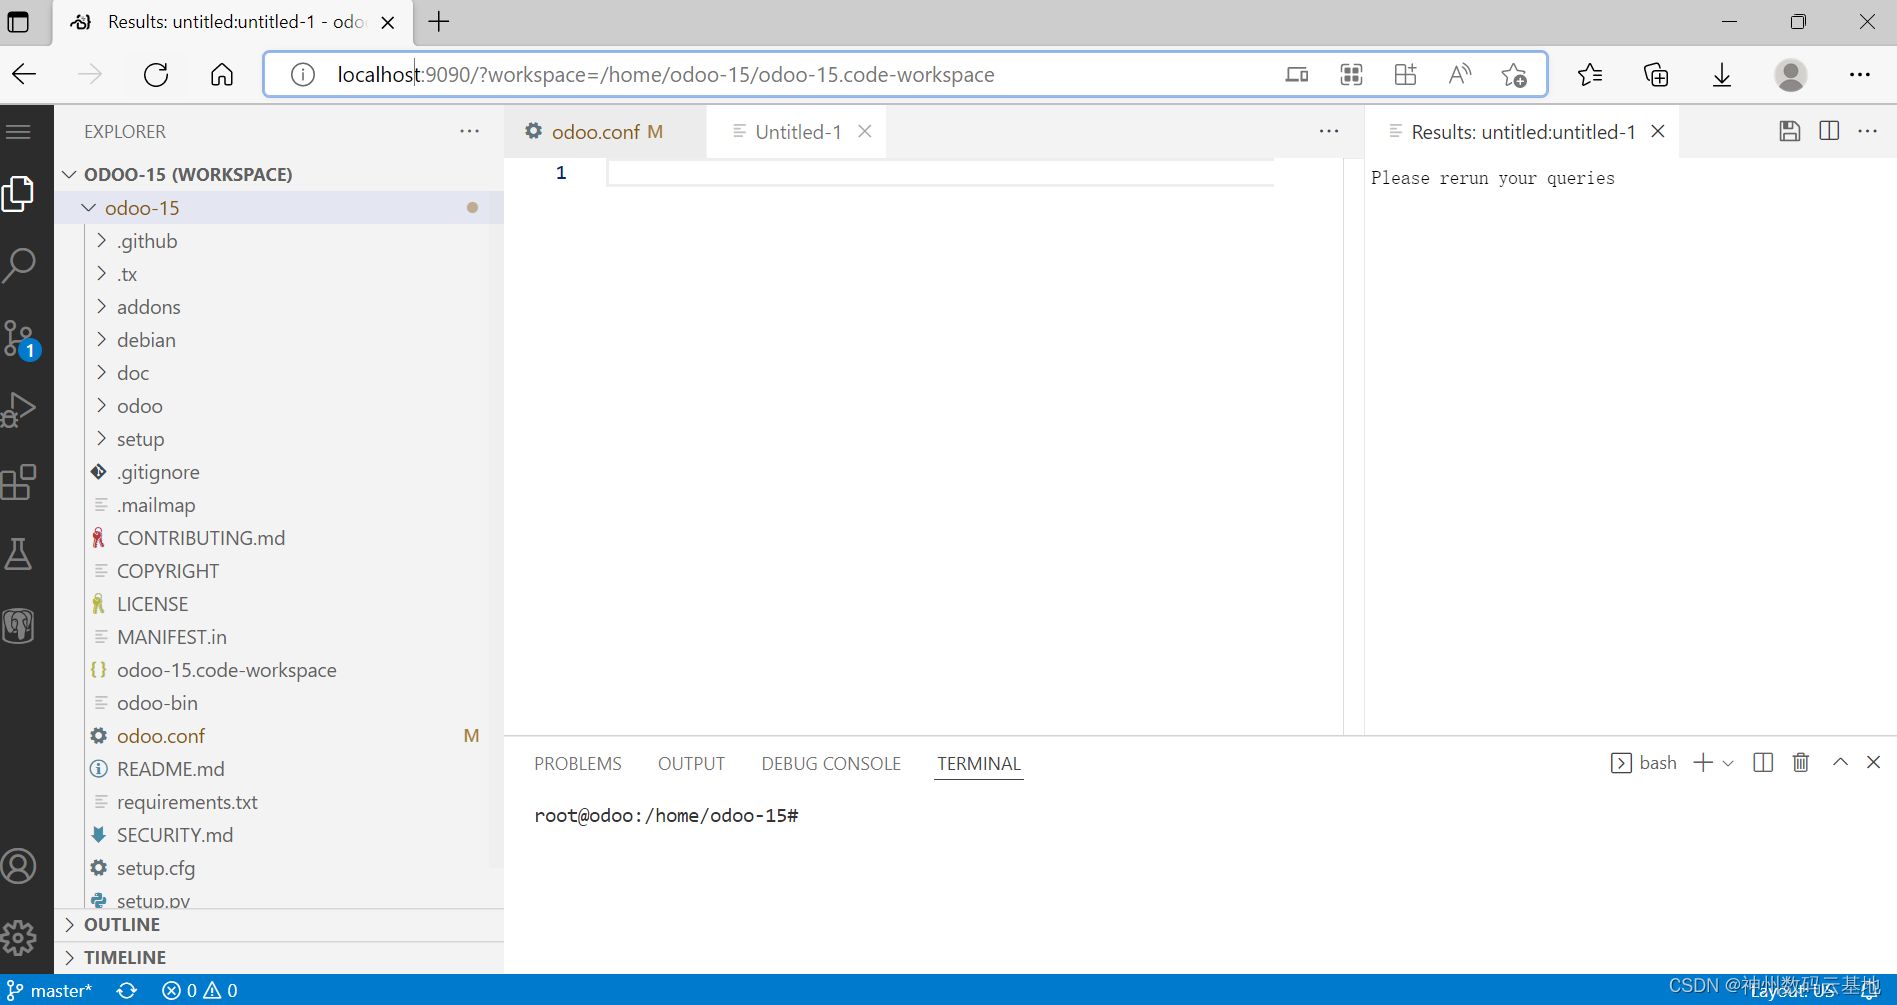Viewport: 1897px width, 1005px height.
Task: Open errors and warnings status item
Action: [200, 990]
